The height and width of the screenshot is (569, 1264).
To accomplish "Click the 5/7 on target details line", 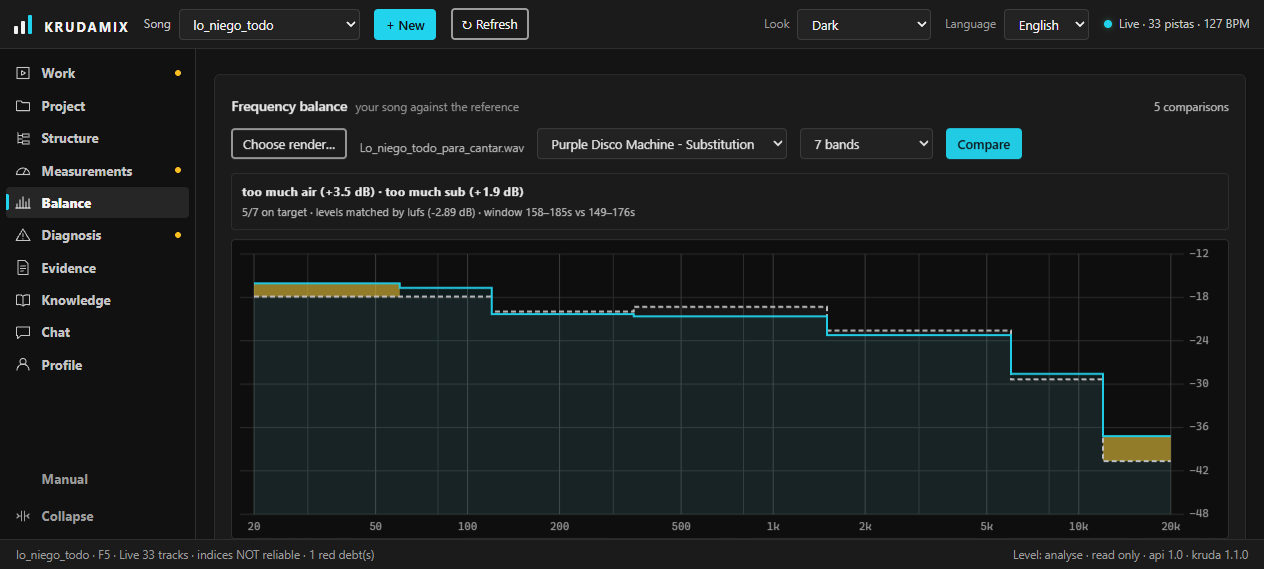I will coord(438,212).
